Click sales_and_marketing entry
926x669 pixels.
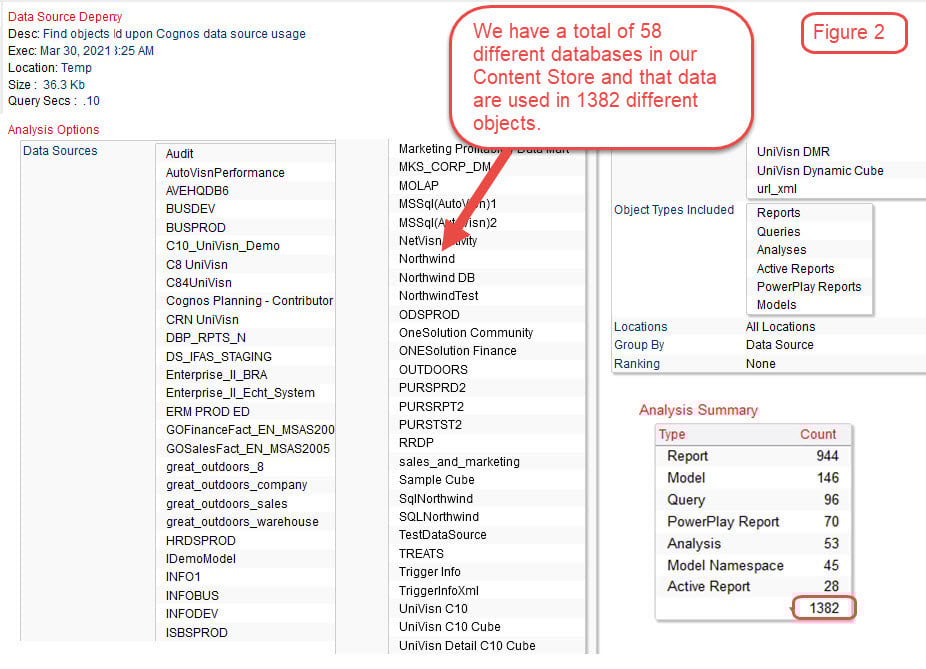pyautogui.click(x=459, y=462)
